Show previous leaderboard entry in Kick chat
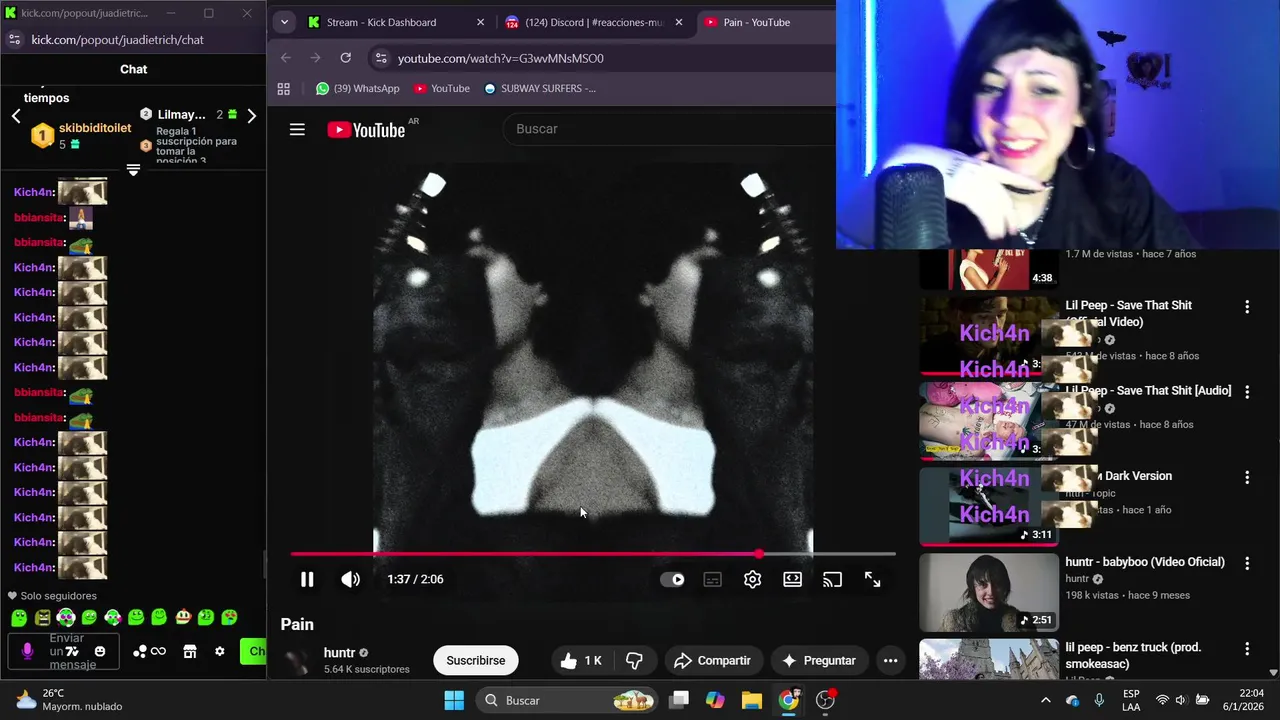The height and width of the screenshot is (720, 1280). coord(16,116)
